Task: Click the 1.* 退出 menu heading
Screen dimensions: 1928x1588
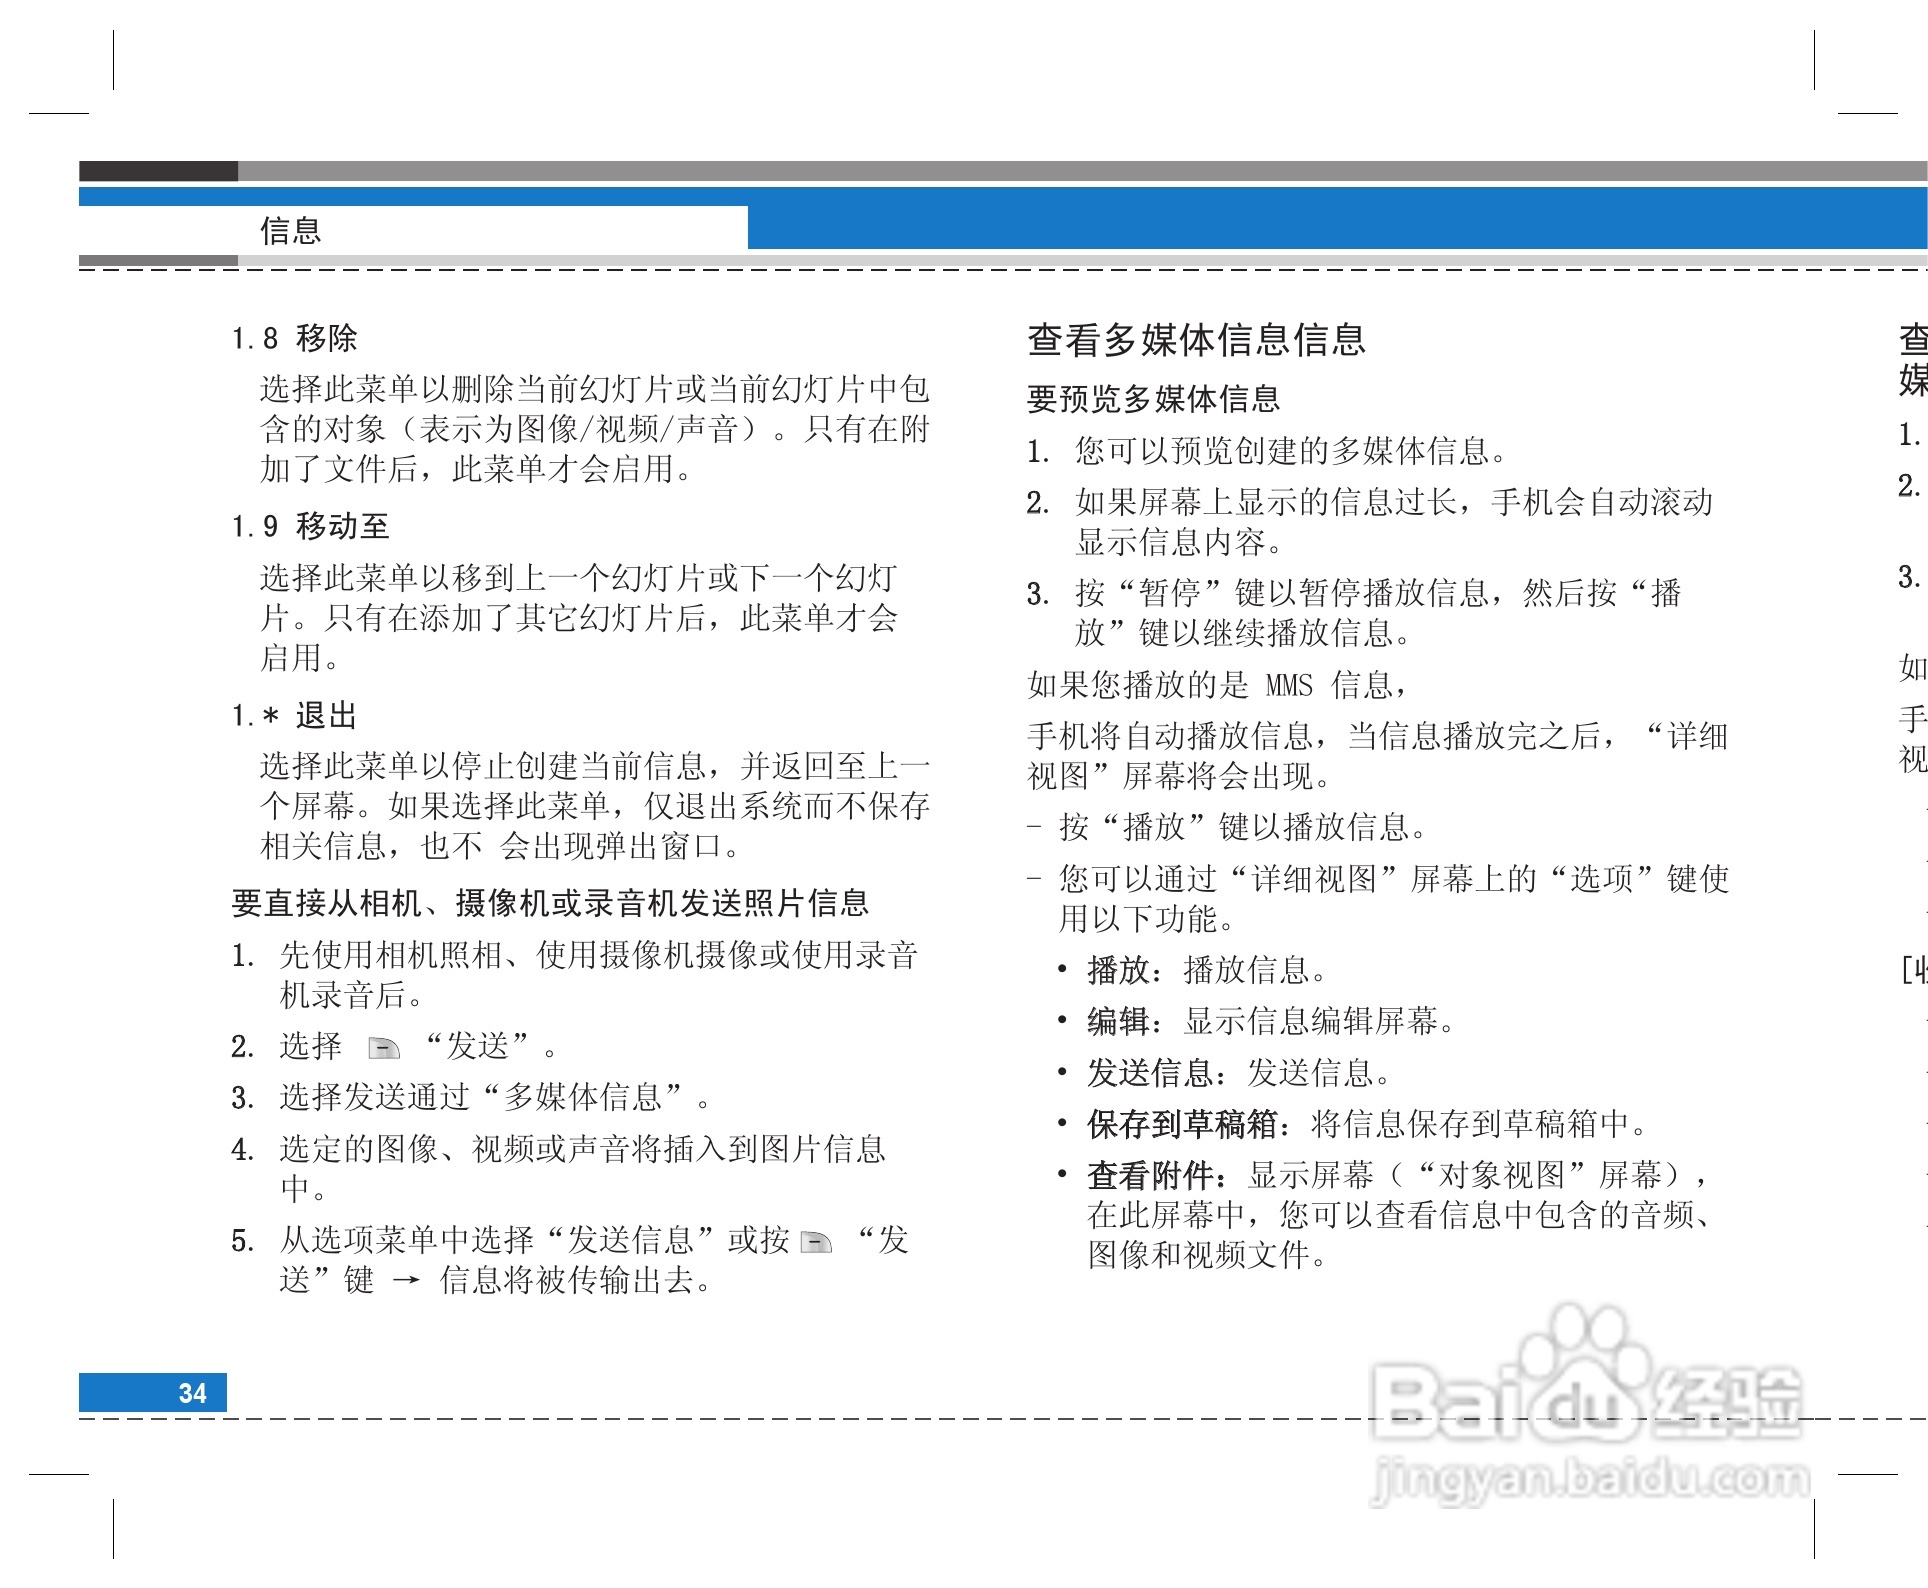Action: coord(295,716)
